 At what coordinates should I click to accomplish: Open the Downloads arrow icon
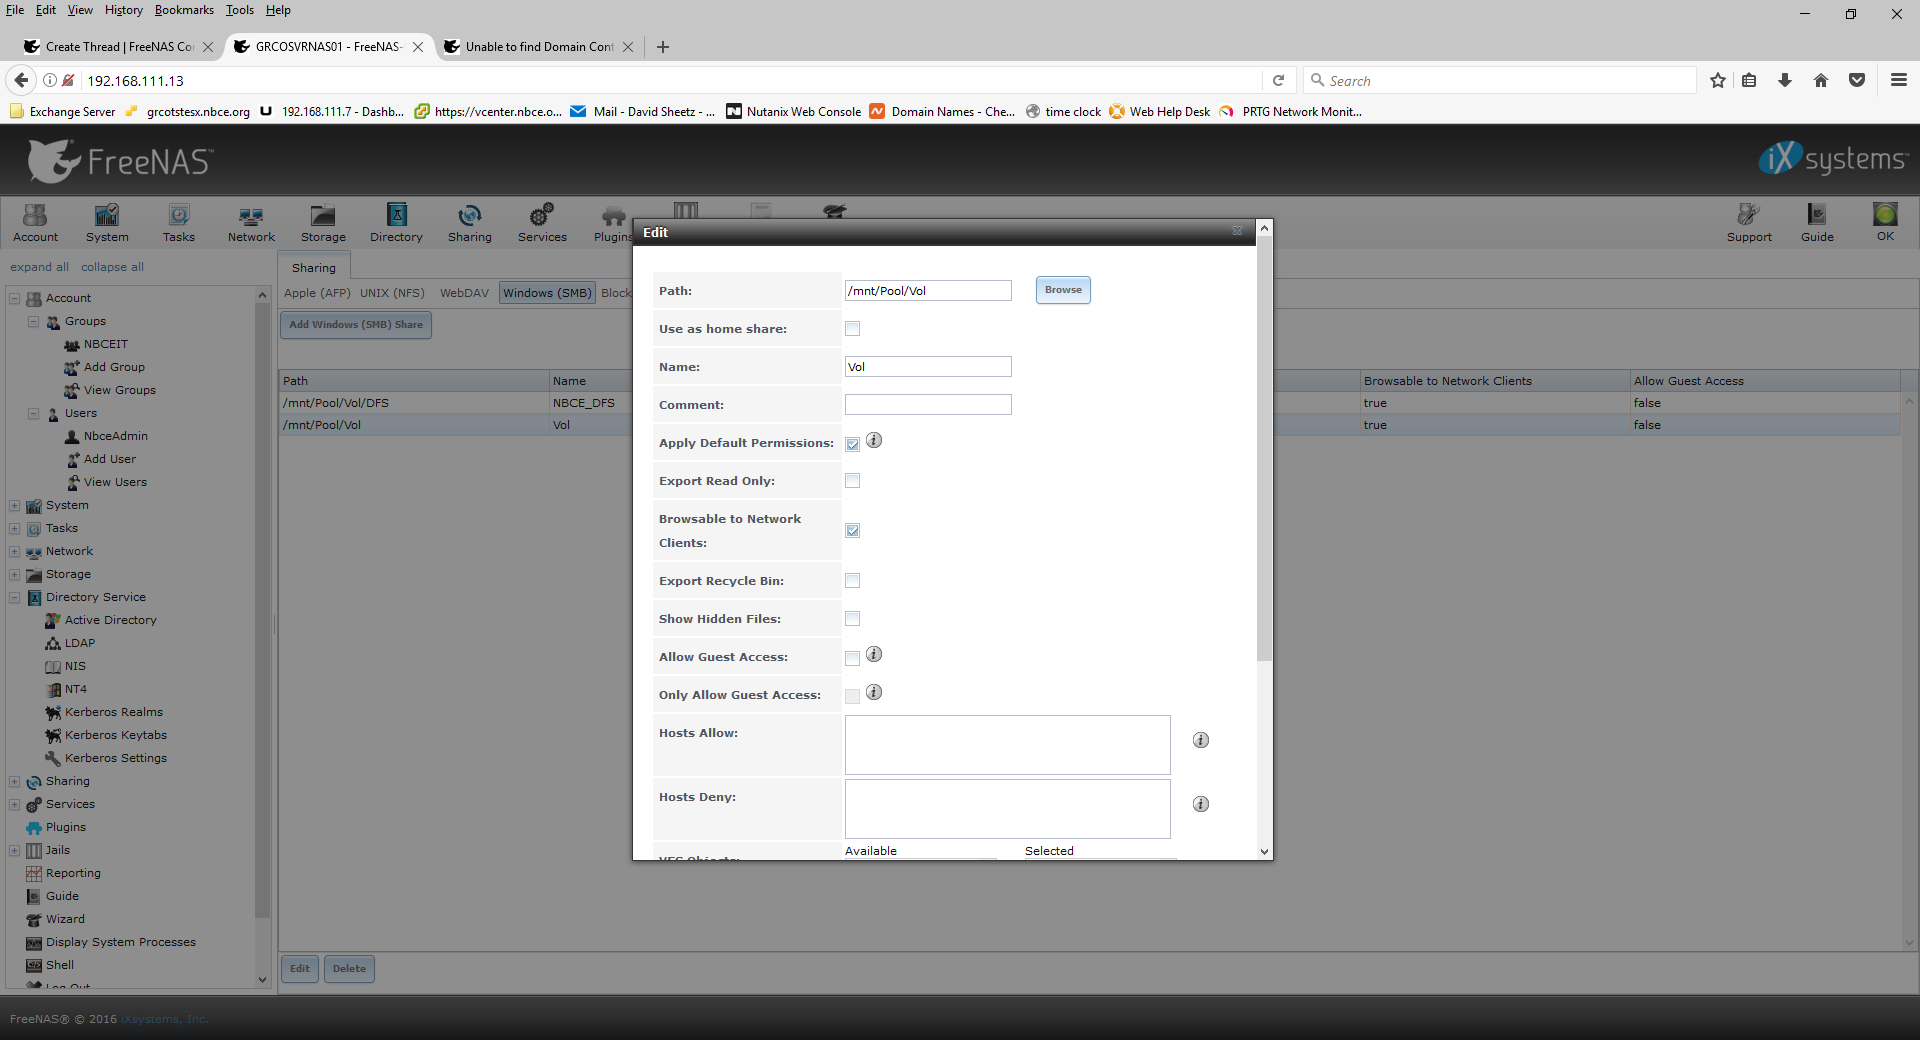pyautogui.click(x=1785, y=80)
